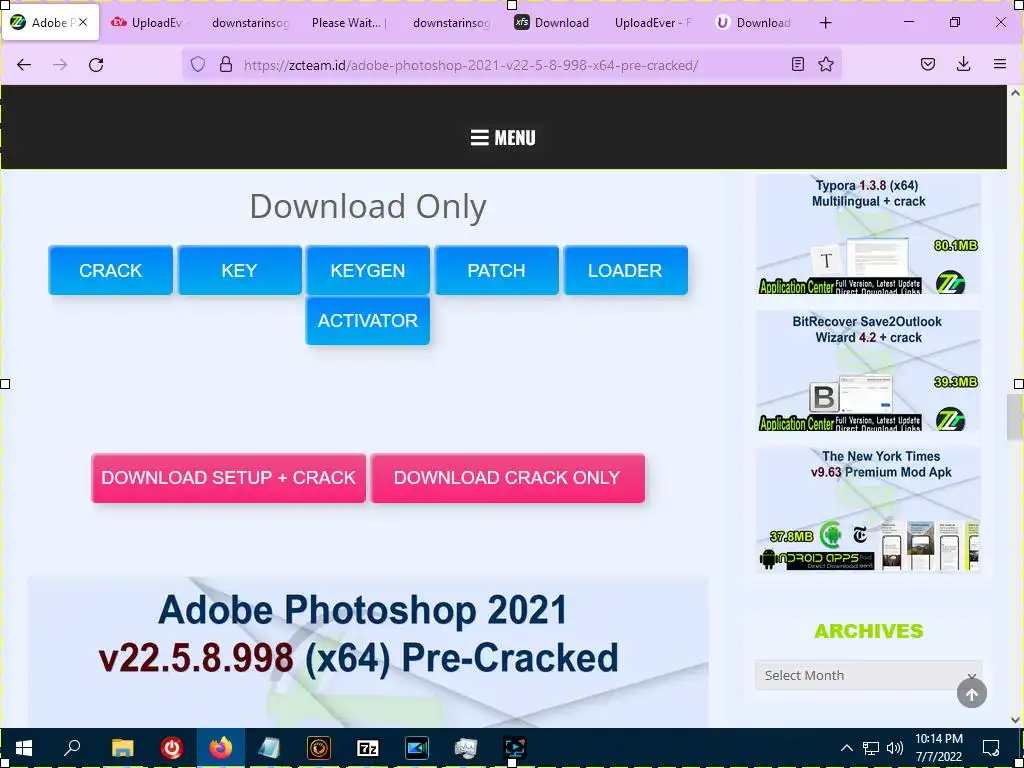Click DOWNLOAD SETUP + CRACK button
Image resolution: width=1024 pixels, height=768 pixels.
(229, 478)
